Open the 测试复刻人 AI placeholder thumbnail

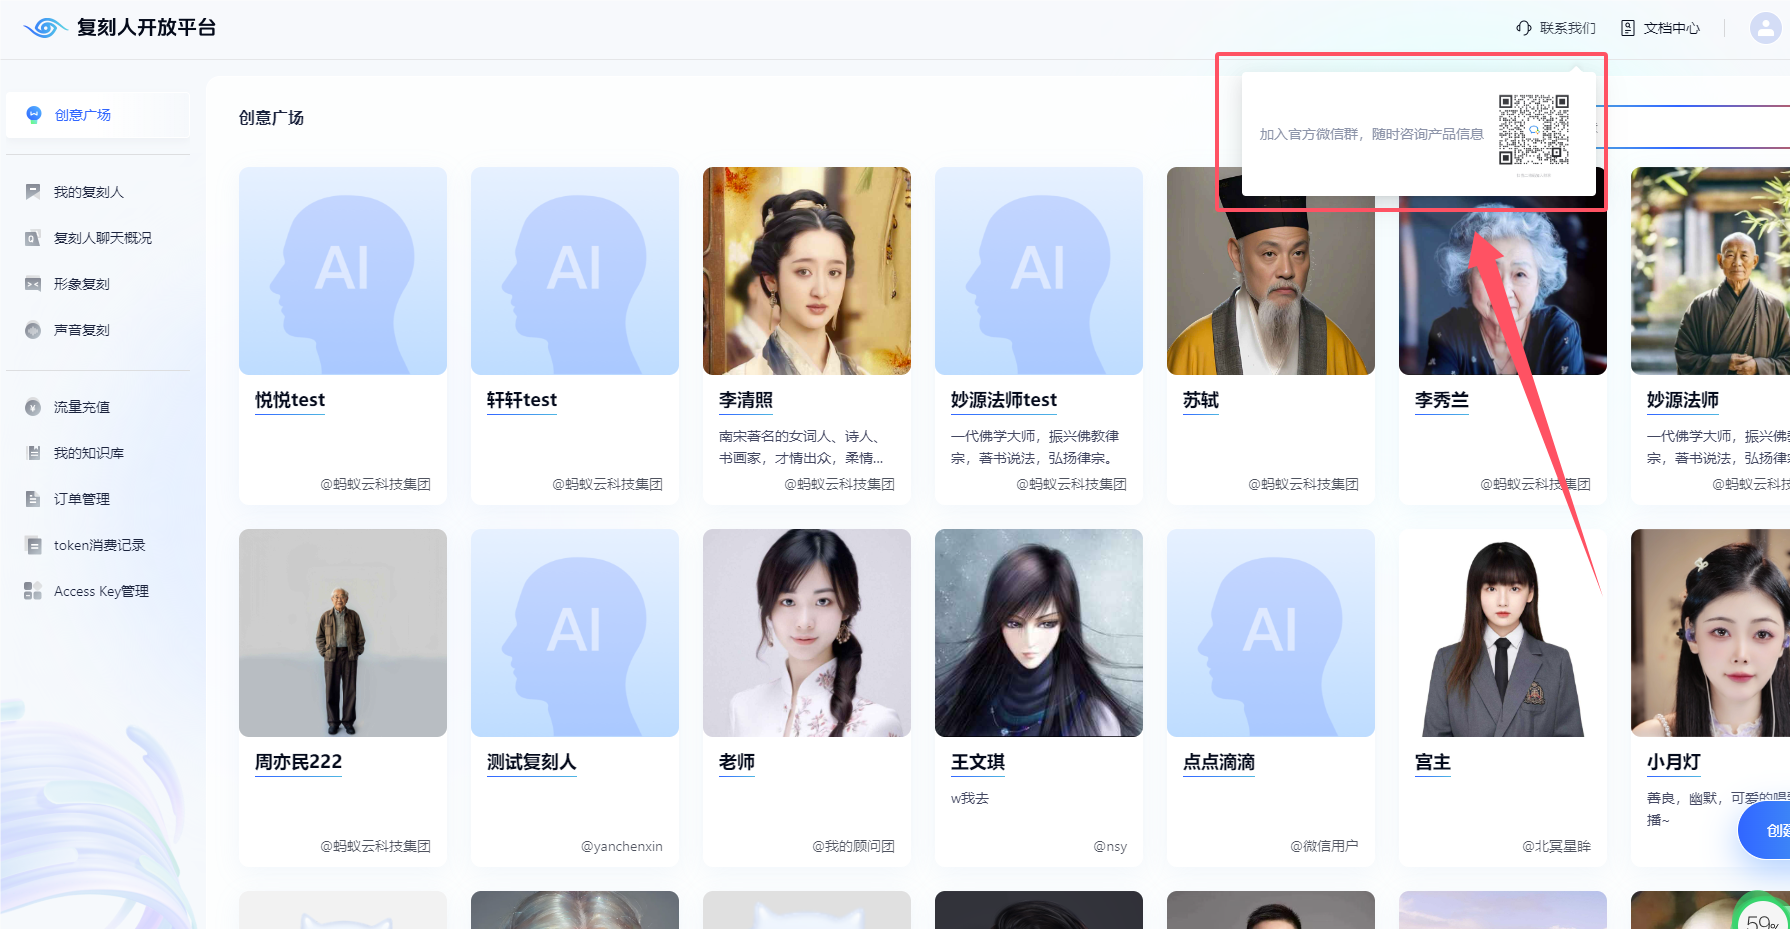pyautogui.click(x=575, y=633)
